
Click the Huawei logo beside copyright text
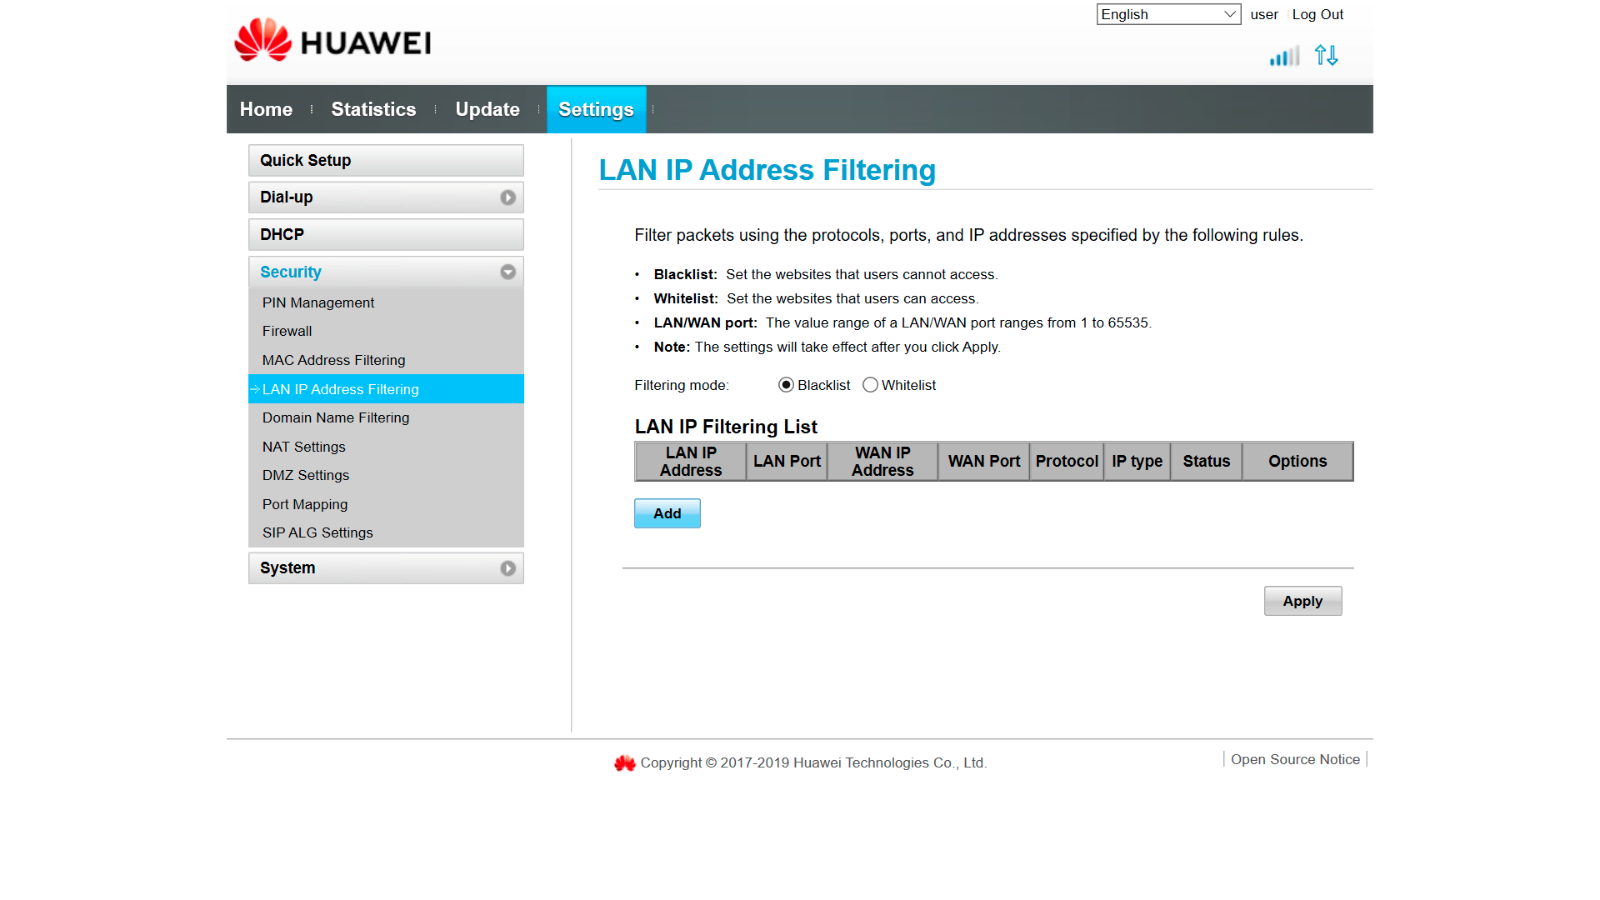(x=625, y=763)
